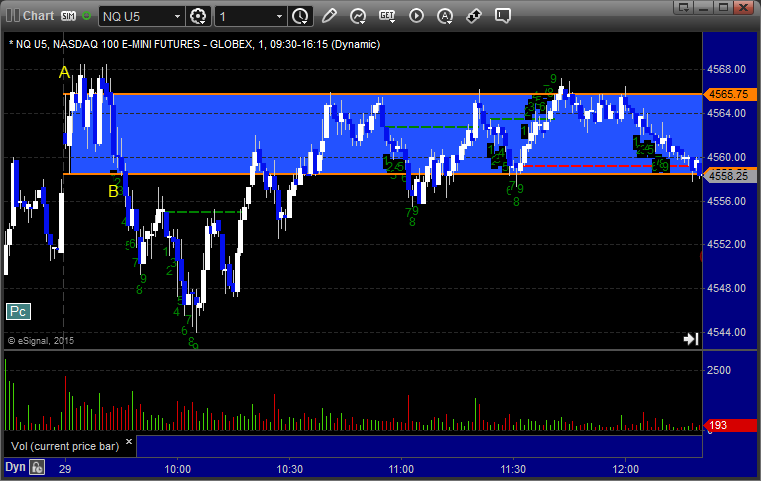Click the 4544.00 price axis label
The width and height of the screenshot is (761, 481).
coord(726,332)
